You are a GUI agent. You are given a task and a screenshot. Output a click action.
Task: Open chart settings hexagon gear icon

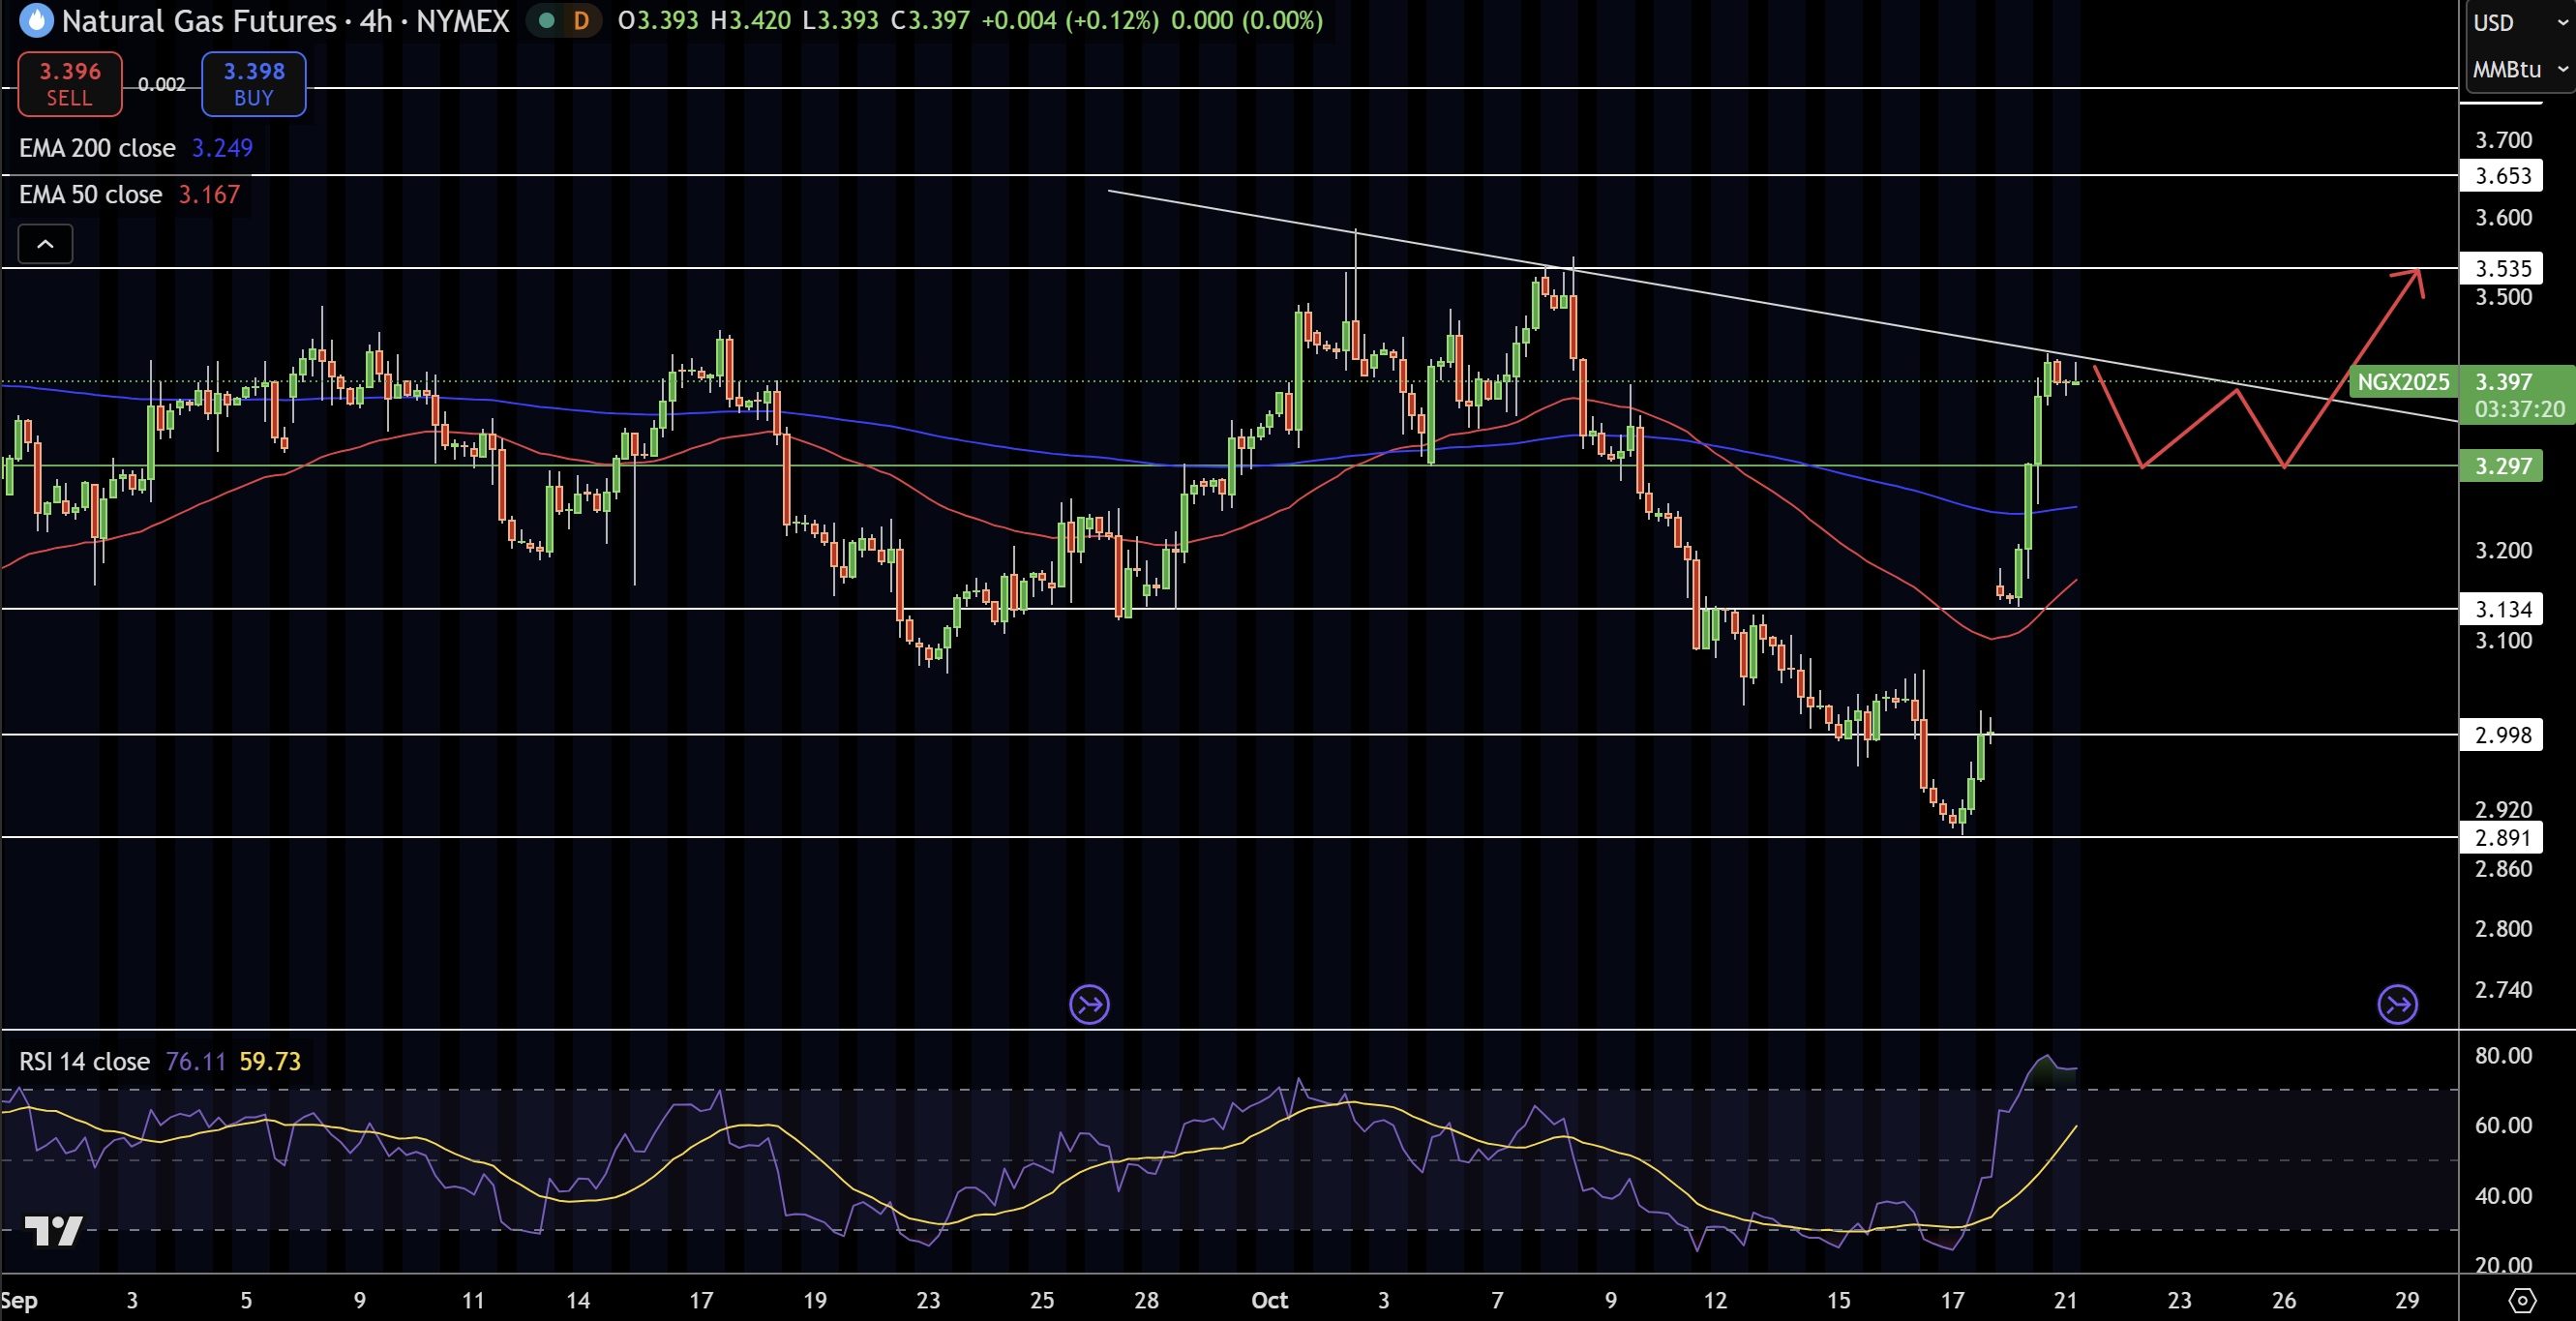tap(2522, 1300)
